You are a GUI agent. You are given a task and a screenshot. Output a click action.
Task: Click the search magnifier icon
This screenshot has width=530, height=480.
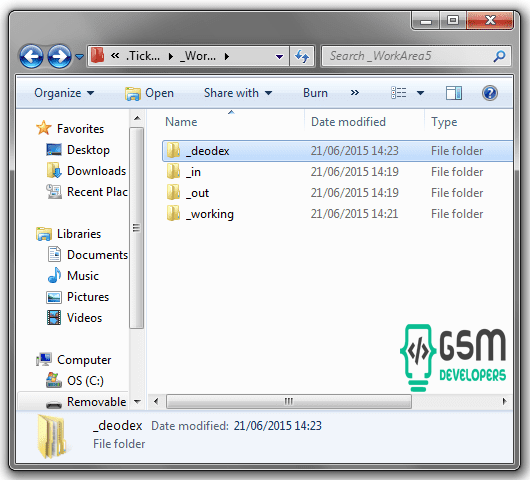click(499, 56)
